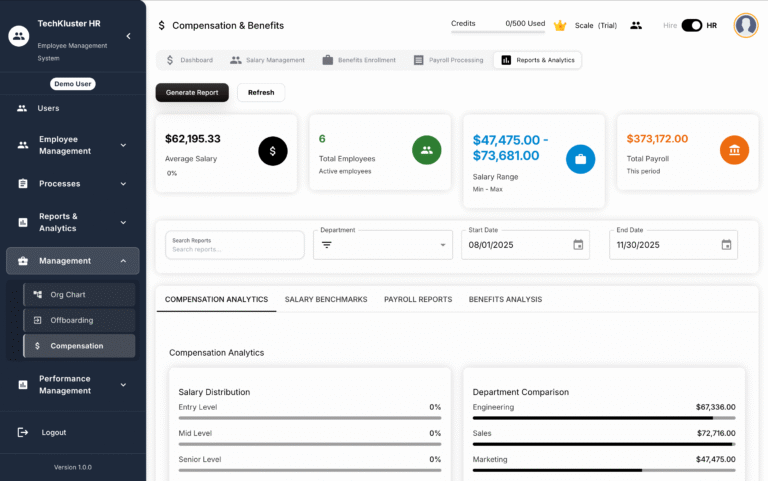The height and width of the screenshot is (481, 768).
Task: Open the Department dropdown
Action: click(383, 245)
